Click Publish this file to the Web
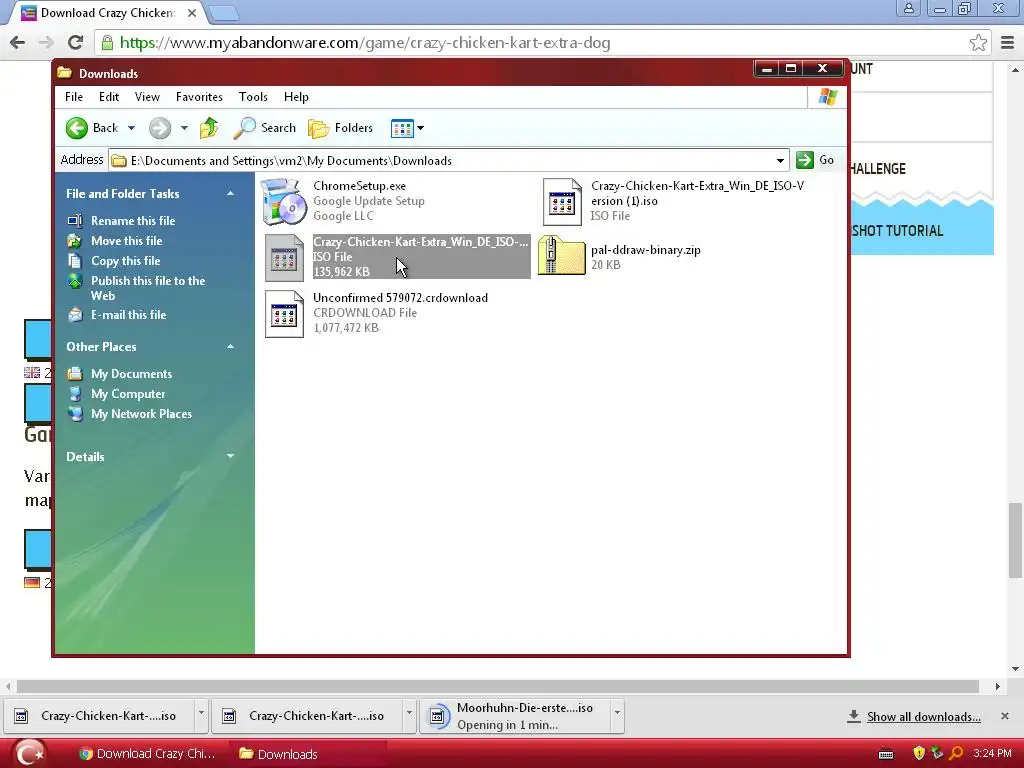 [148, 288]
